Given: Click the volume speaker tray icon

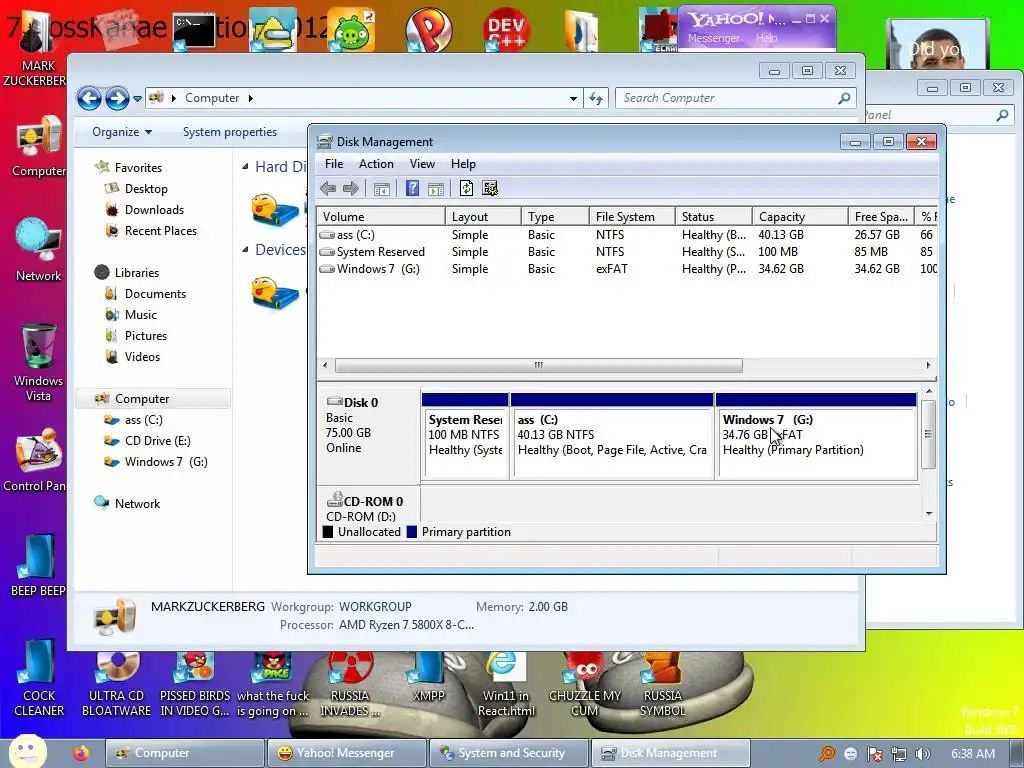Looking at the screenshot, I should 923,754.
